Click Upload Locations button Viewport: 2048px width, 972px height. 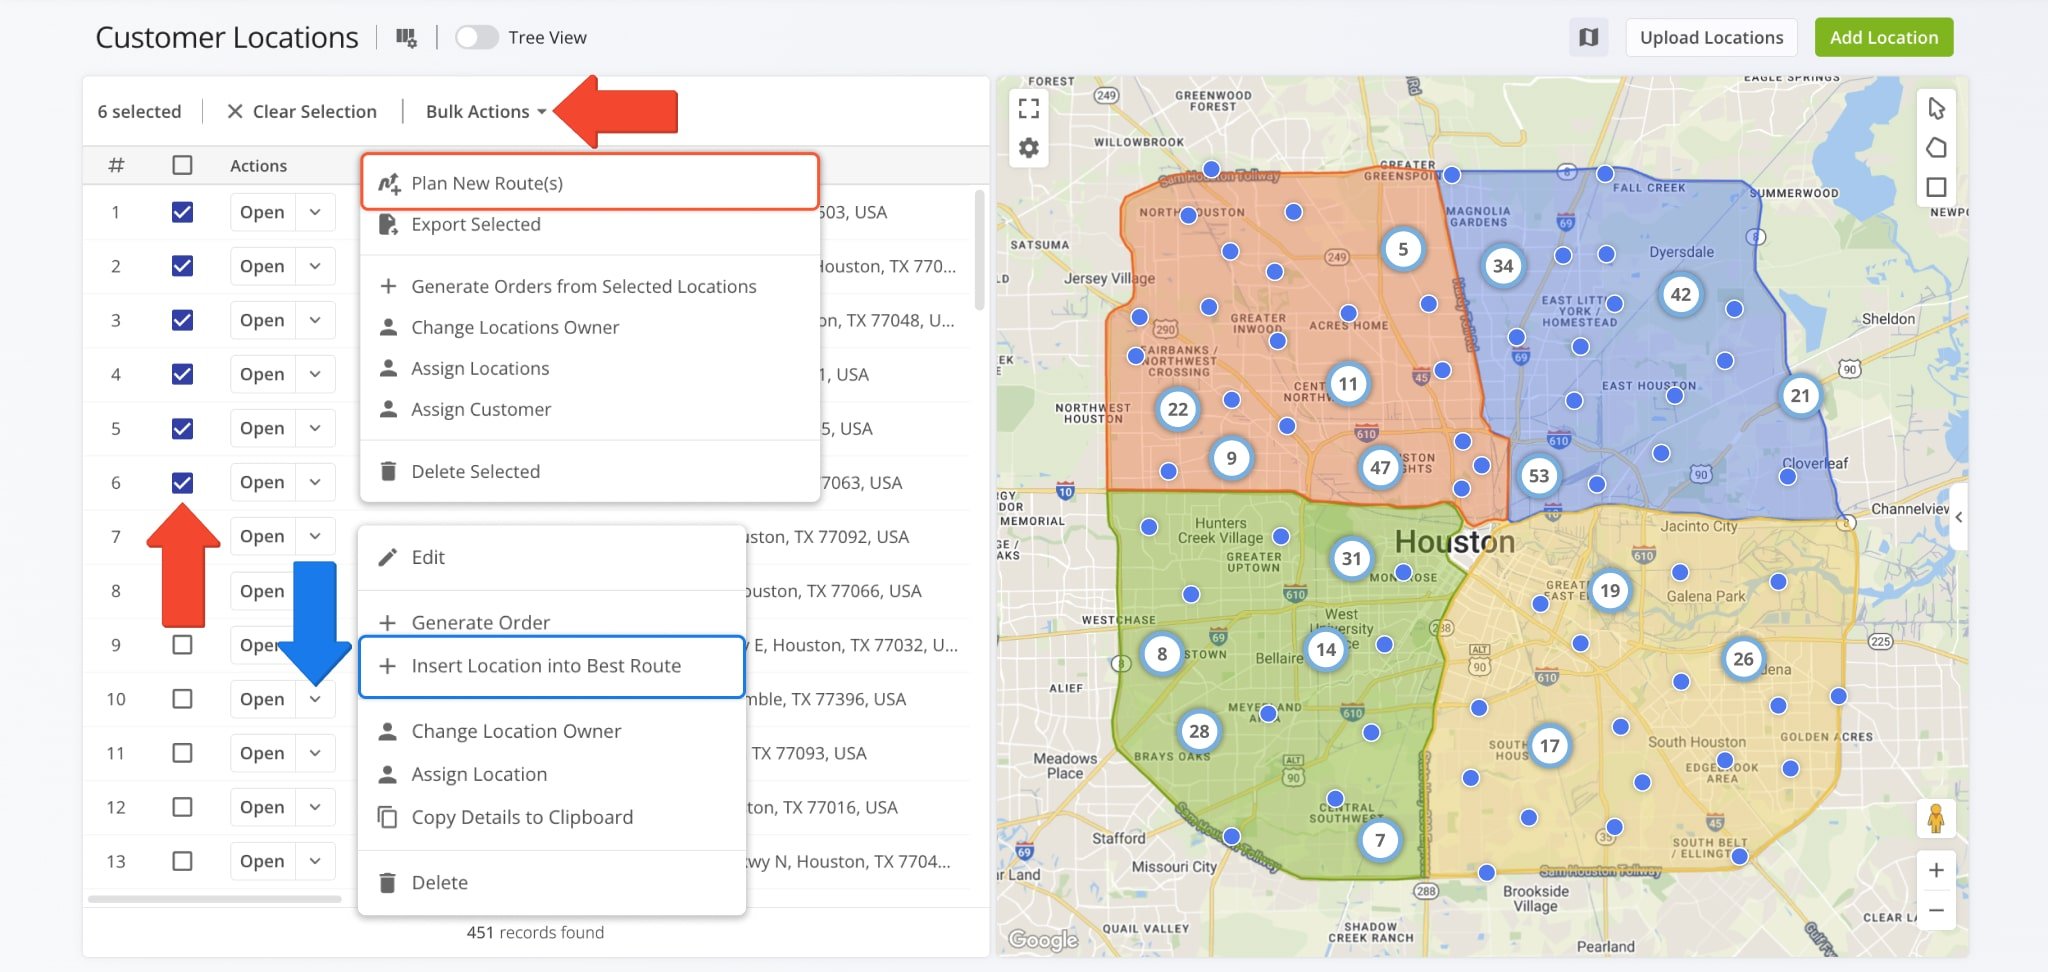tap(1711, 38)
